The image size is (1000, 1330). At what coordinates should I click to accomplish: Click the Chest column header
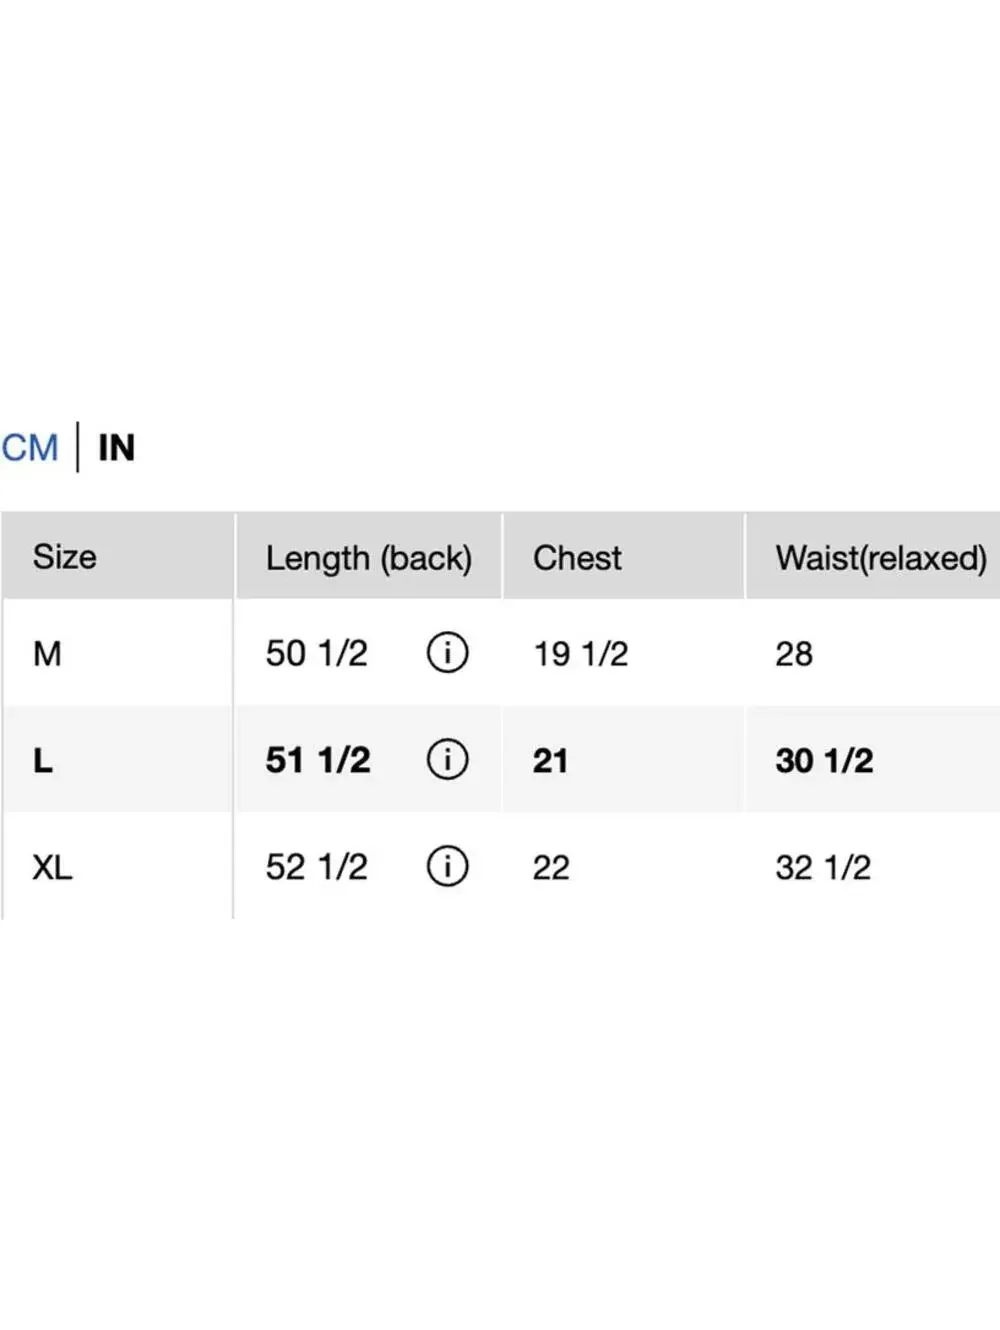point(577,558)
